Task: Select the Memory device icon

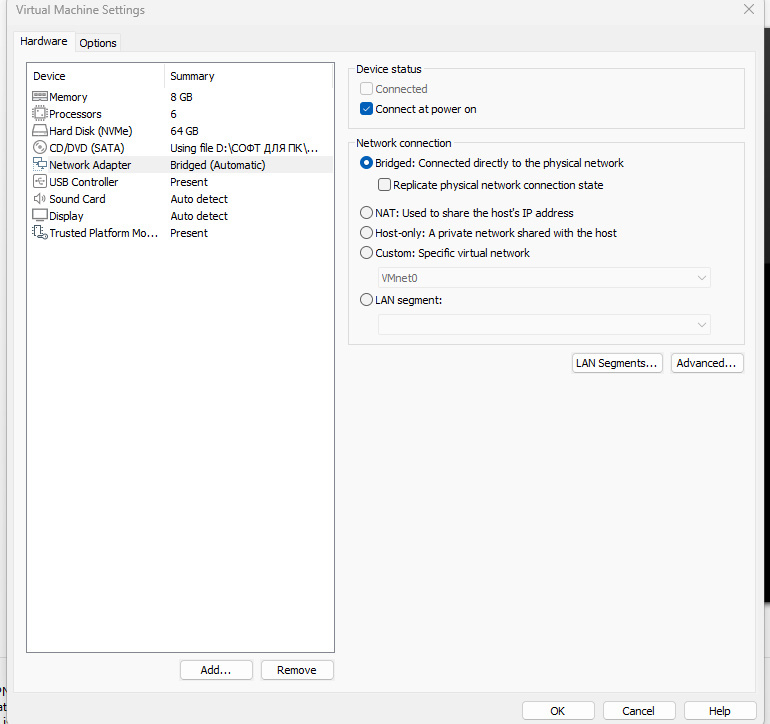Action: (40, 96)
